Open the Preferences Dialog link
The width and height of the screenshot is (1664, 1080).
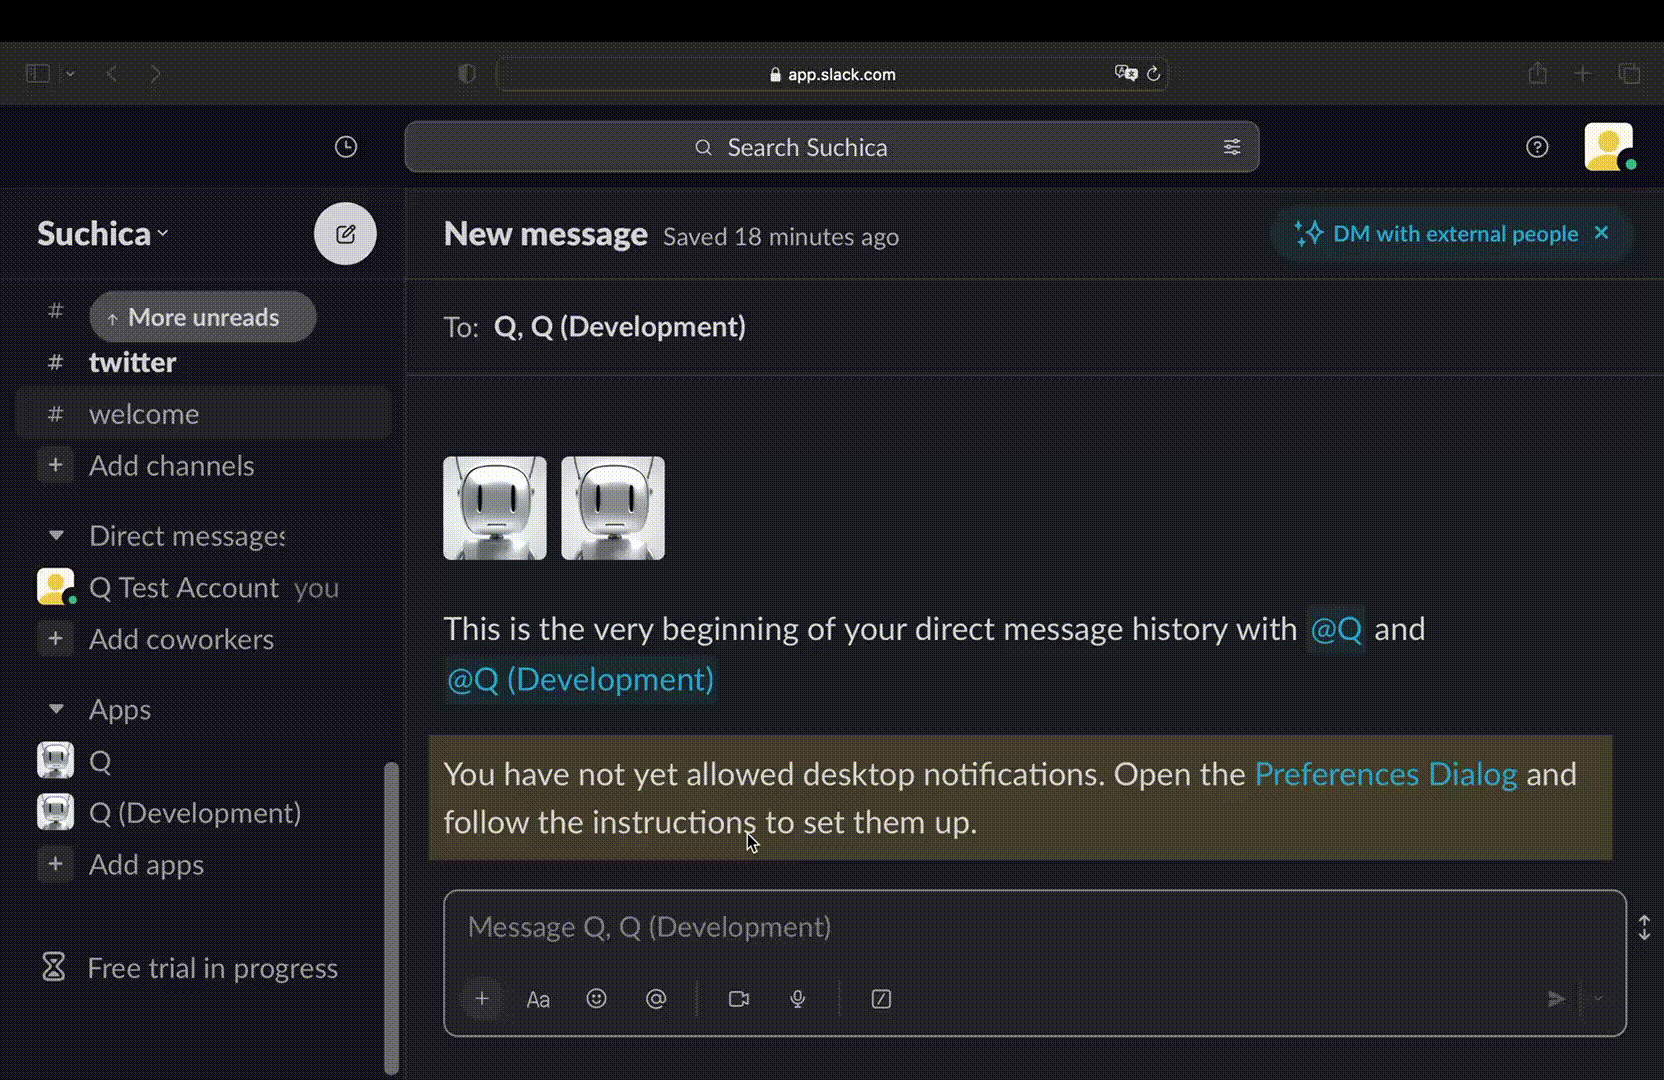[1386, 774]
